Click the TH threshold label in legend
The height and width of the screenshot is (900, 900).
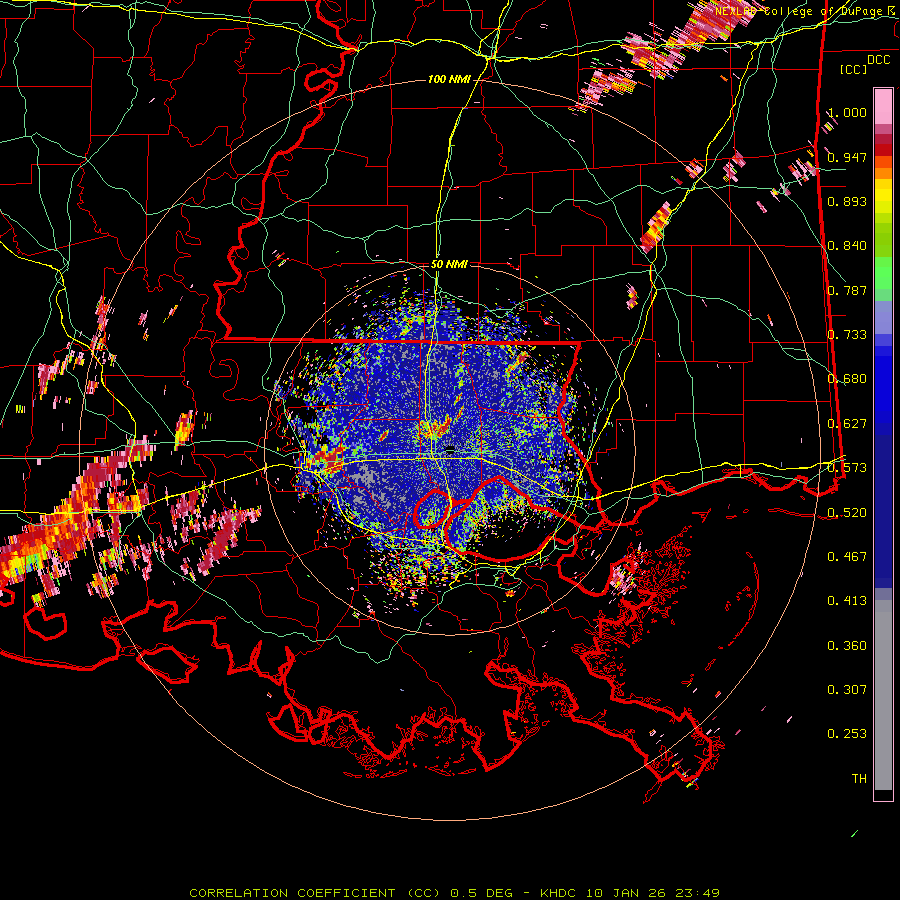(859, 779)
